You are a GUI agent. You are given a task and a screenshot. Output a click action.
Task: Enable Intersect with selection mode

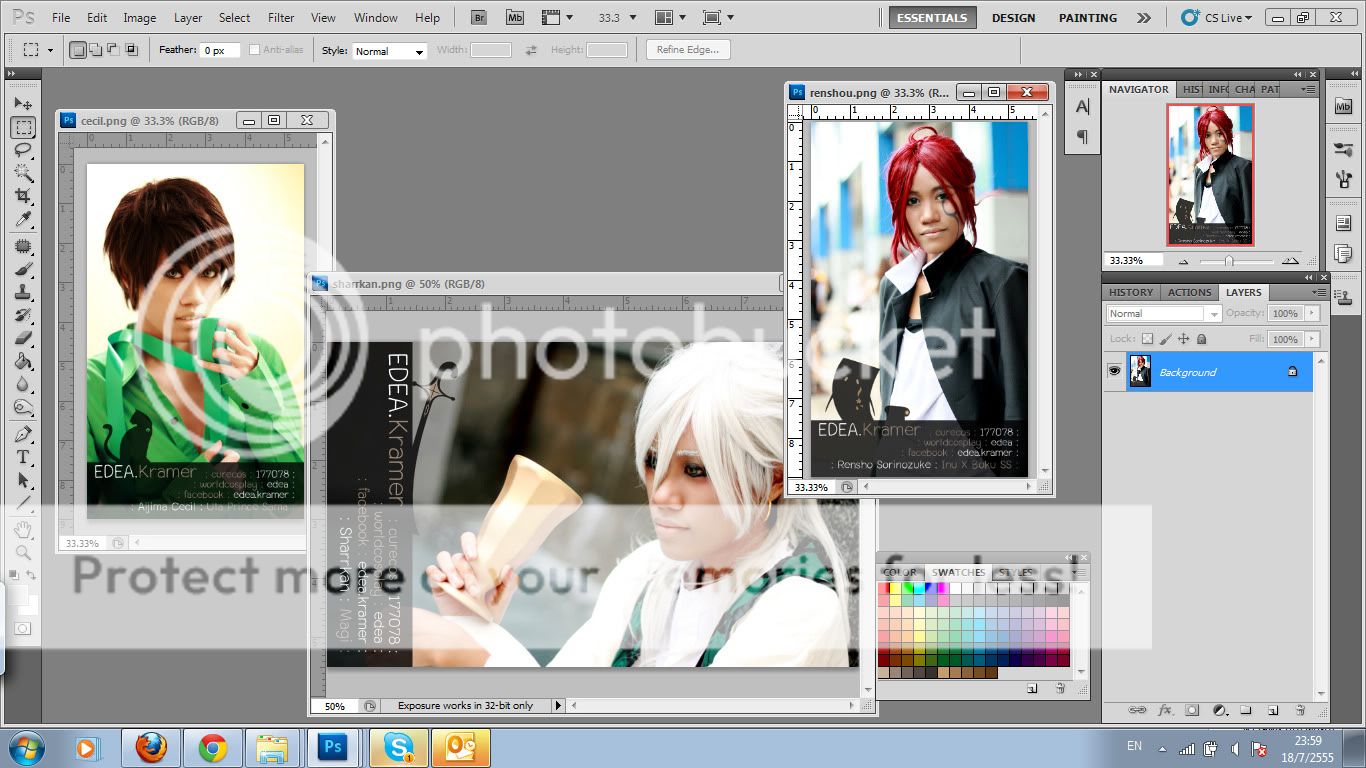[x=130, y=50]
